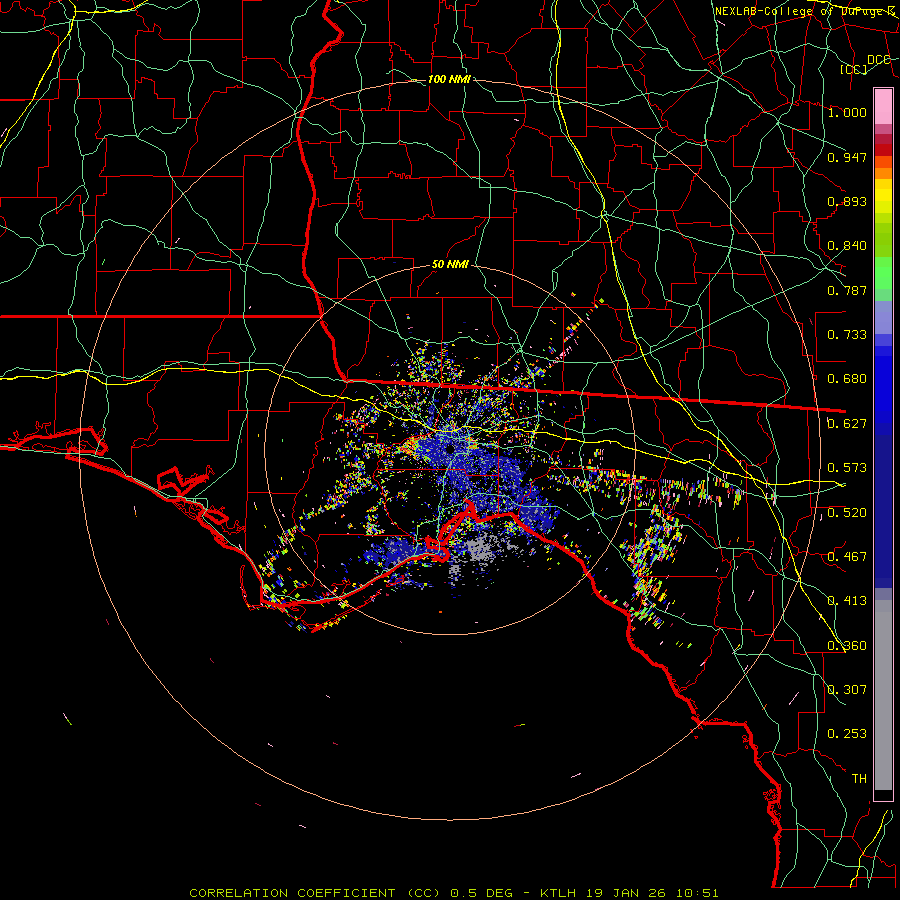Select the 0.573 scale label
Viewport: 900px width, 900px height.
(x=847, y=468)
